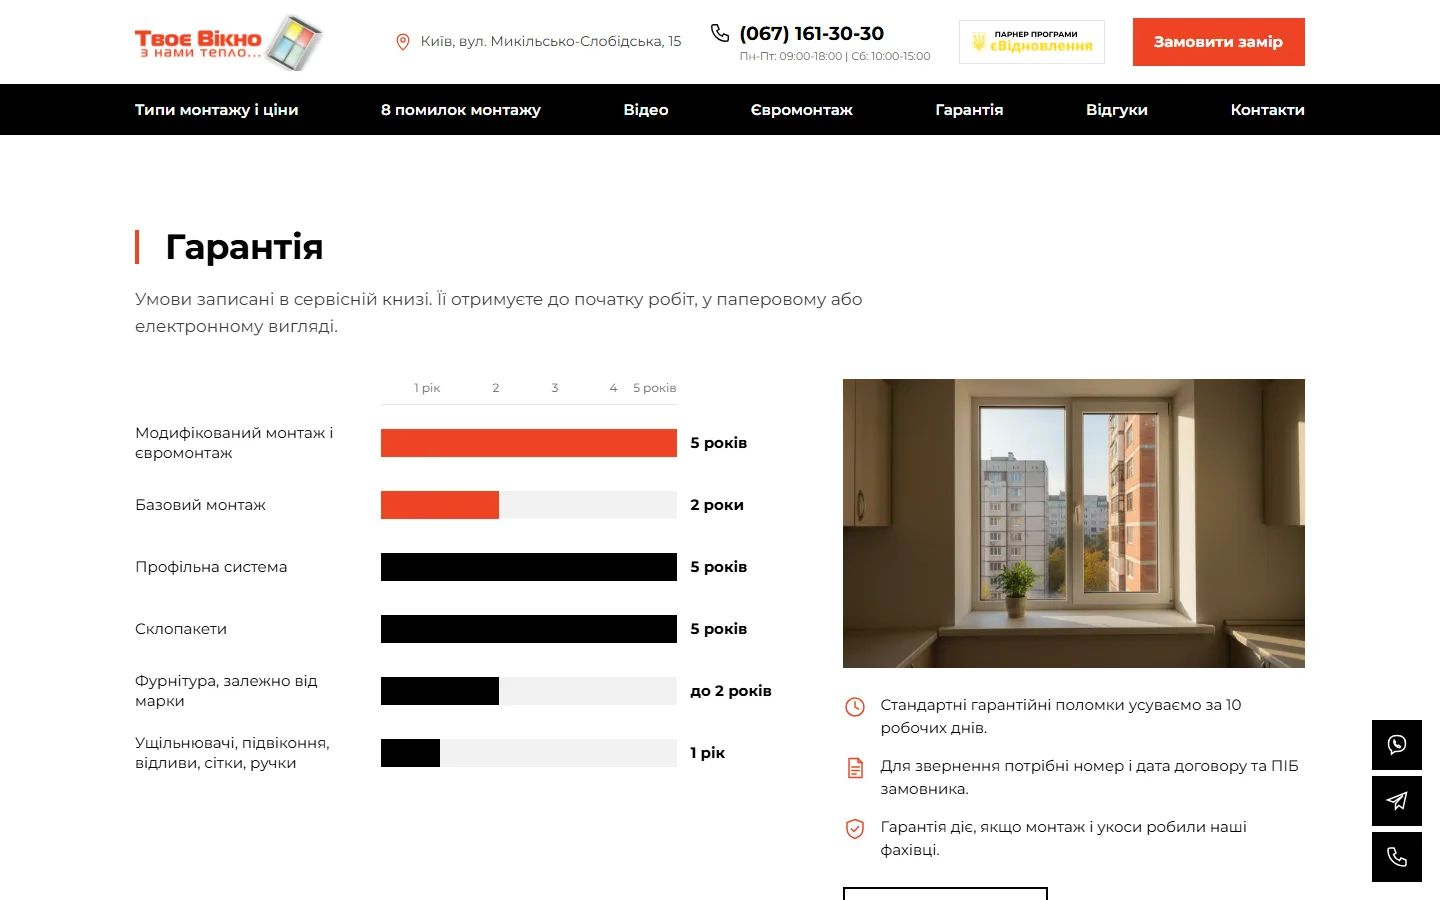Click the 'до 2 років' value
Viewport: 1440px width, 900px height.
click(x=731, y=691)
